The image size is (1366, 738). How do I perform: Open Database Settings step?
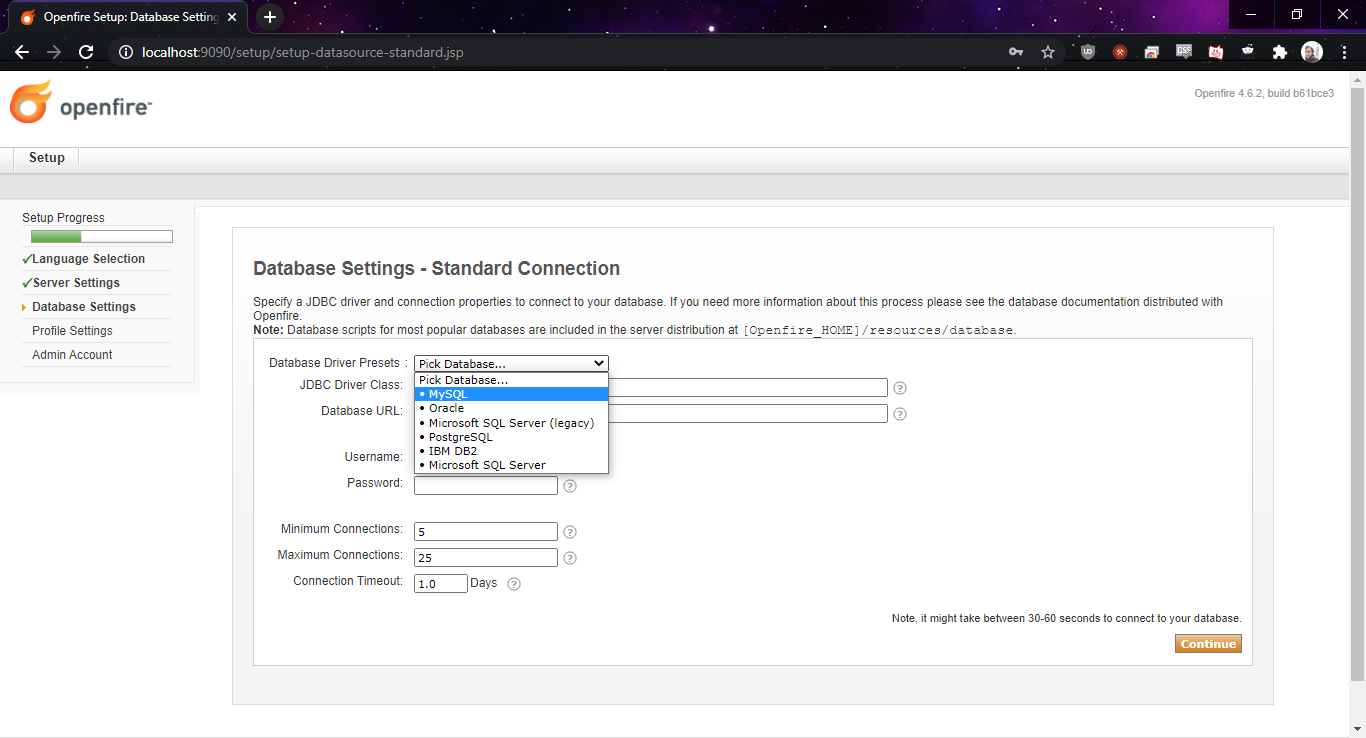pyautogui.click(x=84, y=307)
